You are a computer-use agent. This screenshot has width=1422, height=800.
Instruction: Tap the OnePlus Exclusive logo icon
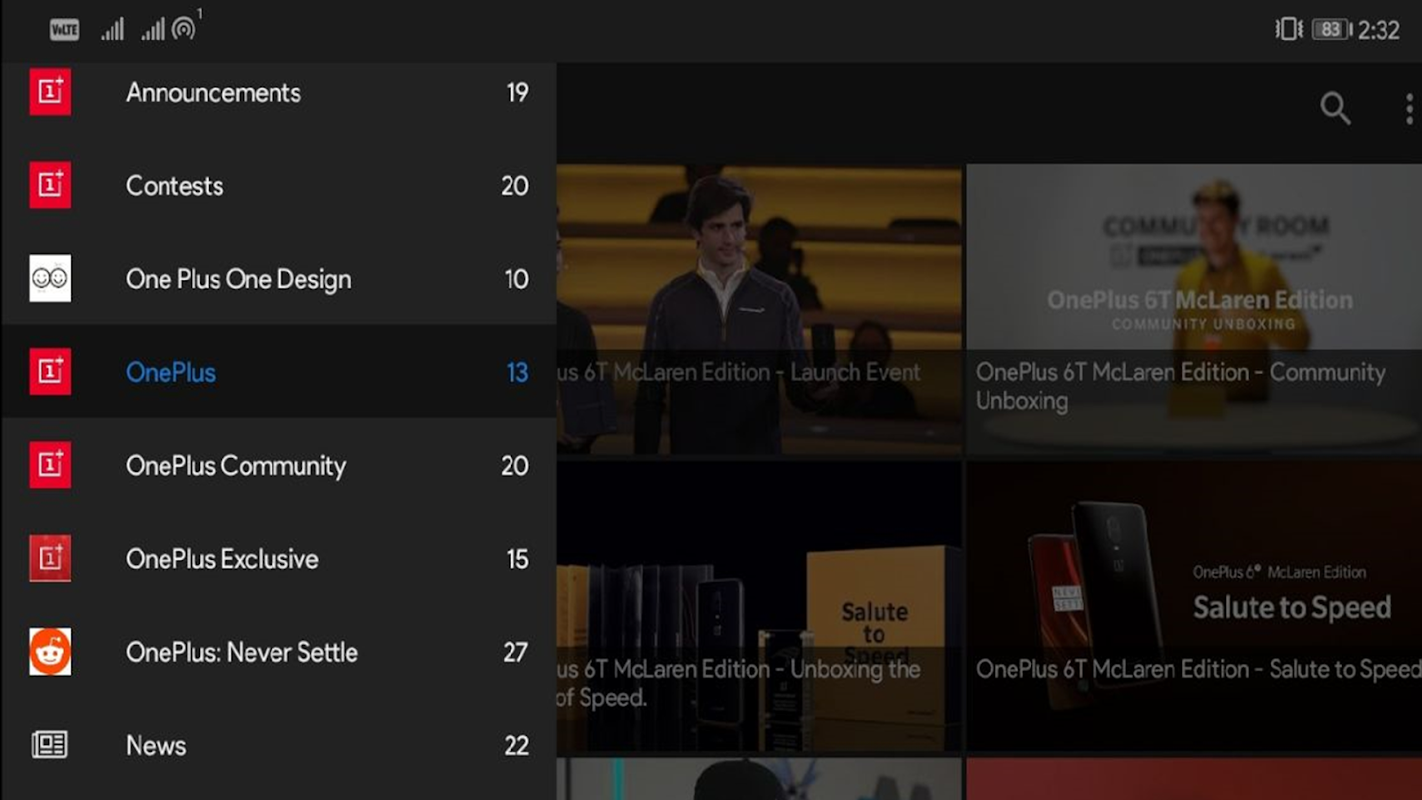[x=50, y=558]
